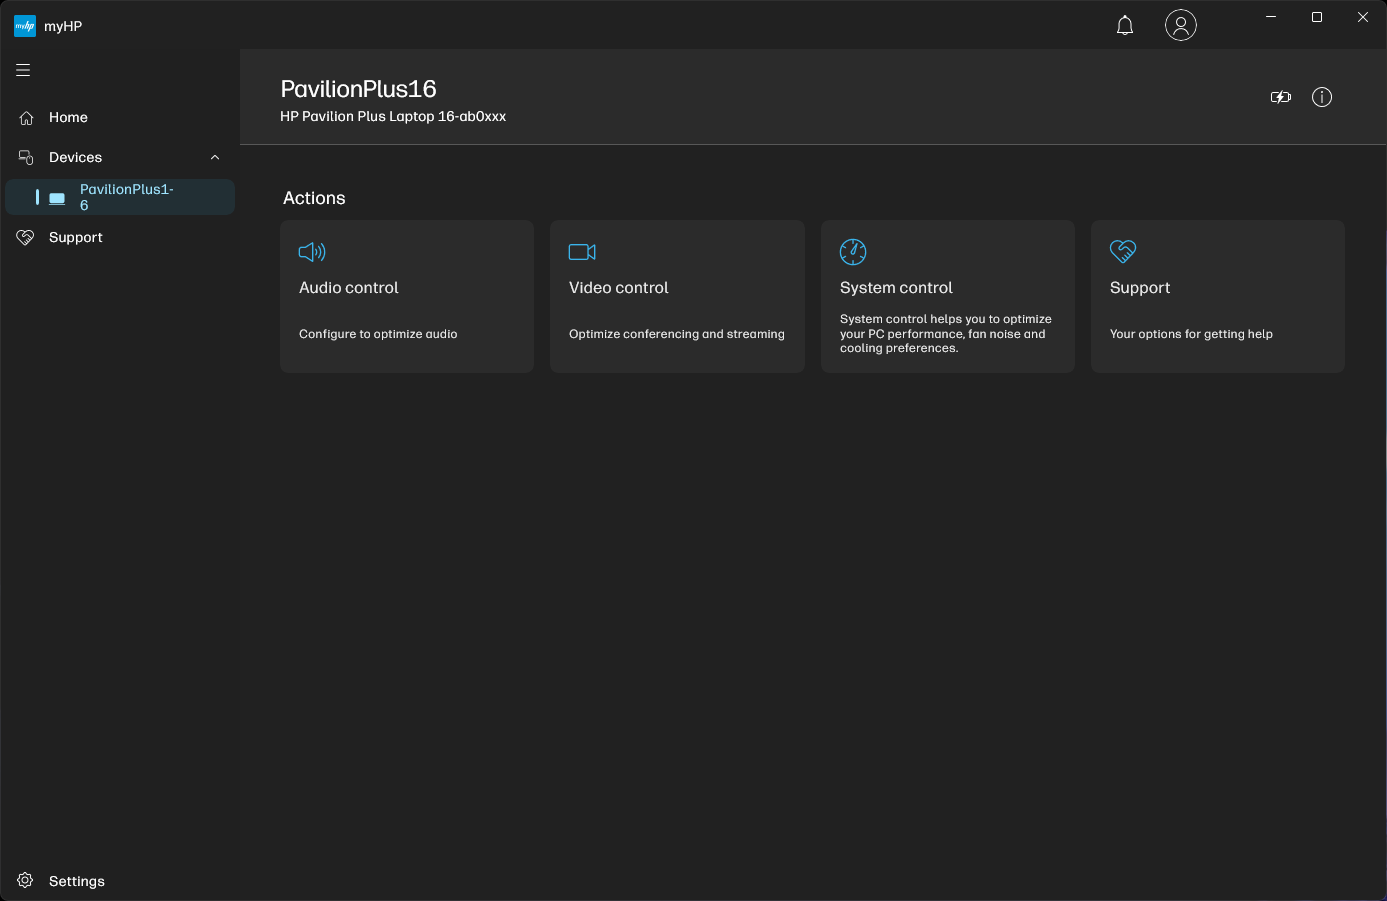Go to Home in the sidebar
This screenshot has height=901, width=1387.
(x=68, y=117)
